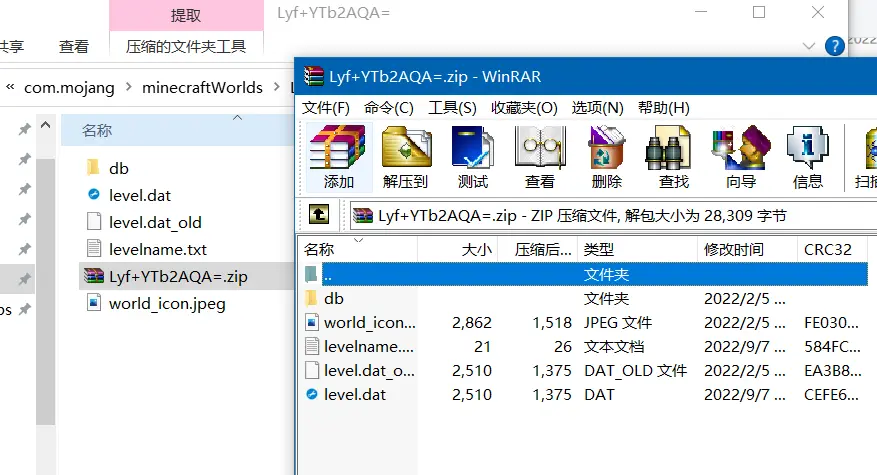877x475 pixels.
Task: Click the level.dat_old file icon in Explorer
Action: pos(94,222)
